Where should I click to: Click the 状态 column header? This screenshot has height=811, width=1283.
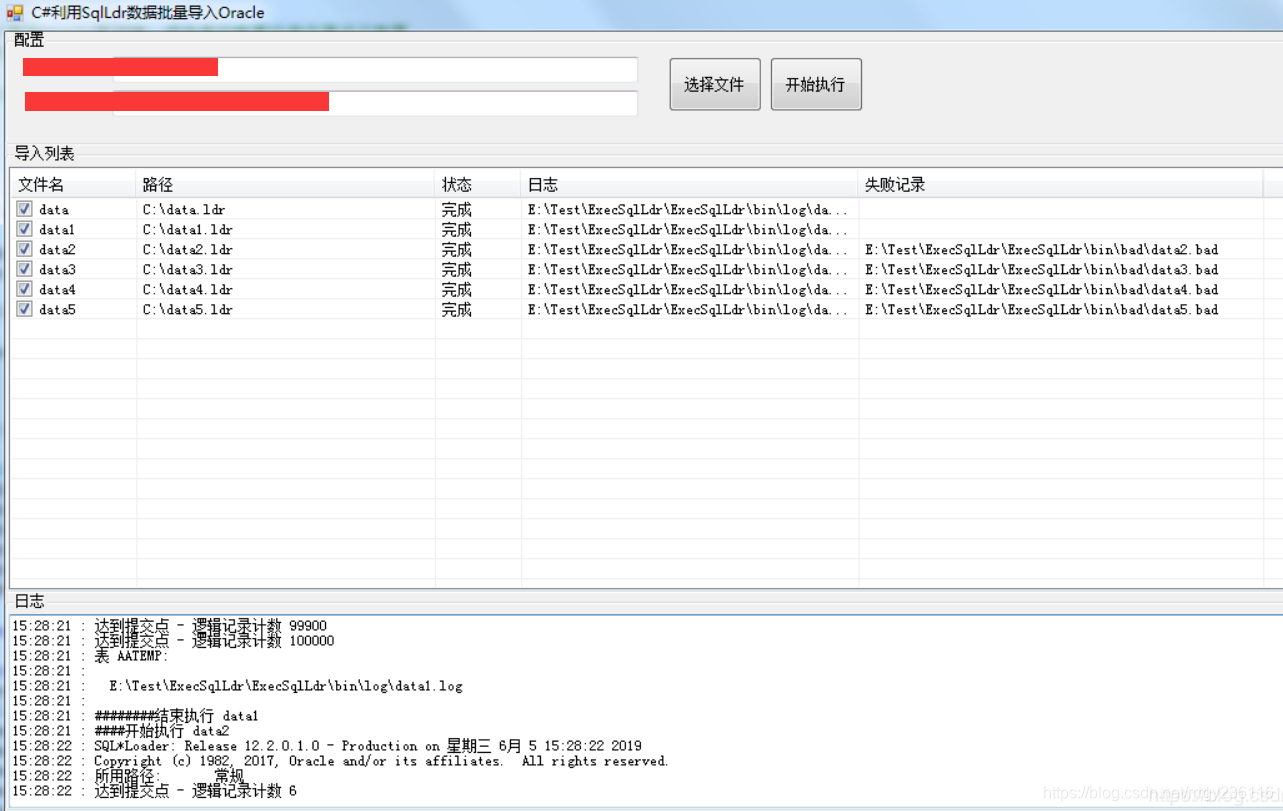478,184
